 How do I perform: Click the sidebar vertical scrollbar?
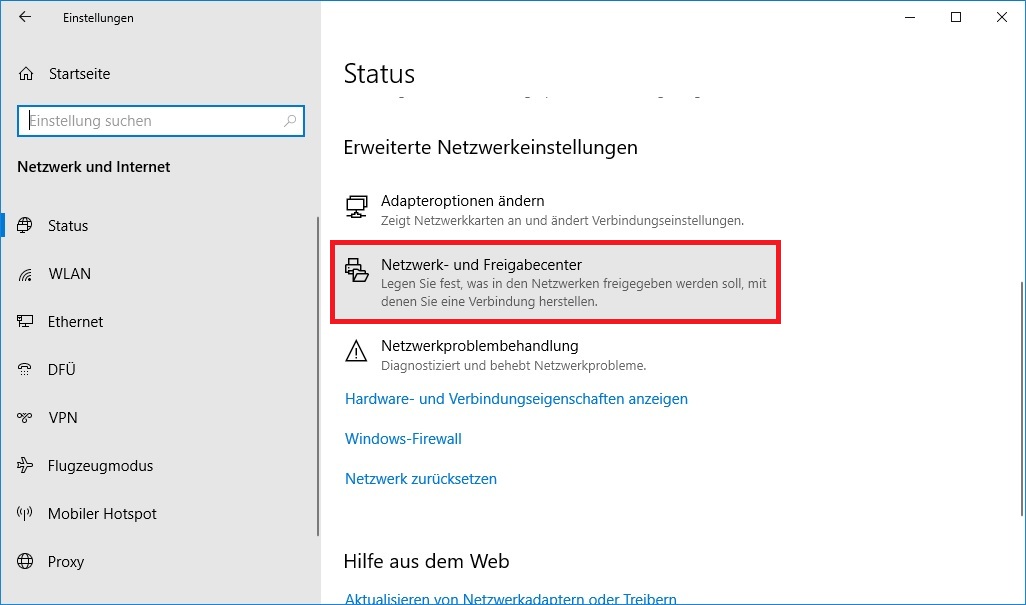[x=318, y=376]
